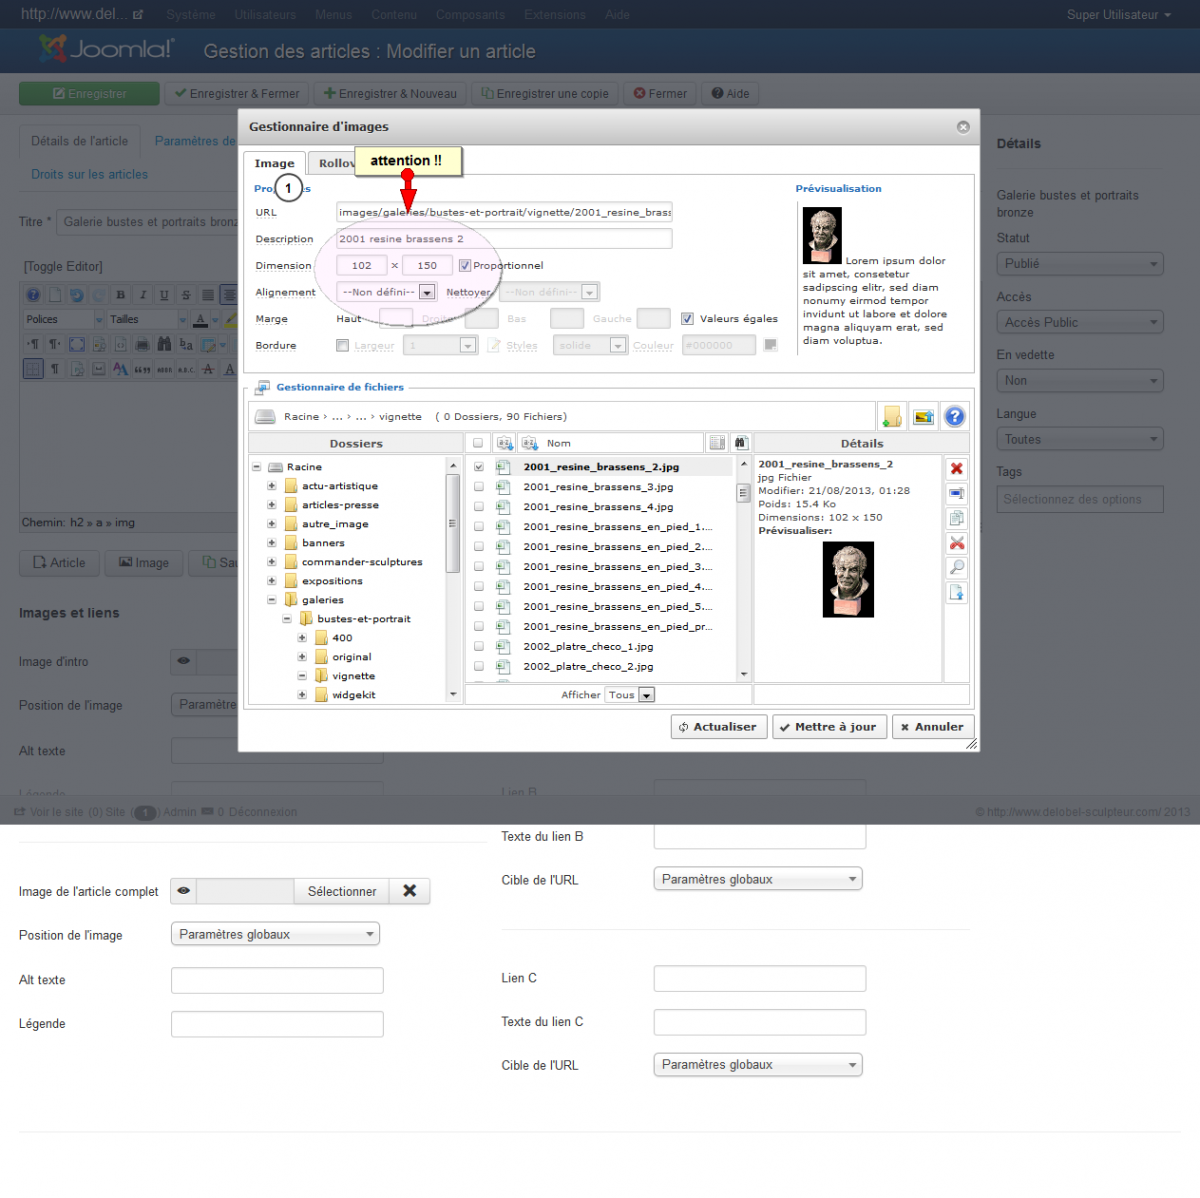Click the Mettre à jour button
Screen dimensions: 1200x1198
point(827,727)
